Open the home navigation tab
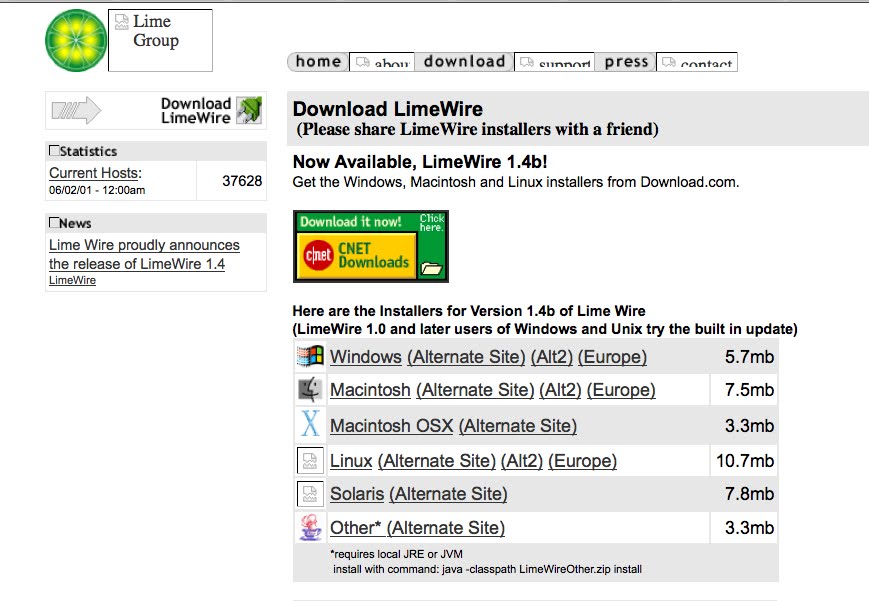Screen dimensions: 869x601 click(x=318, y=62)
